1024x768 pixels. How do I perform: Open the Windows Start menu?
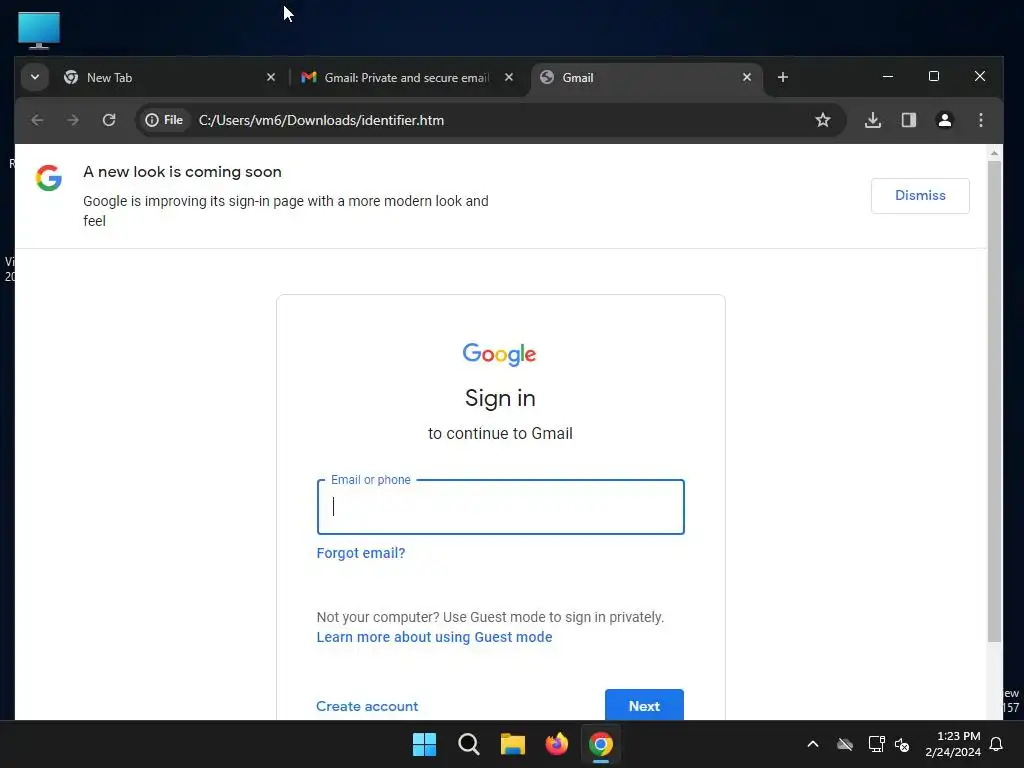(424, 744)
